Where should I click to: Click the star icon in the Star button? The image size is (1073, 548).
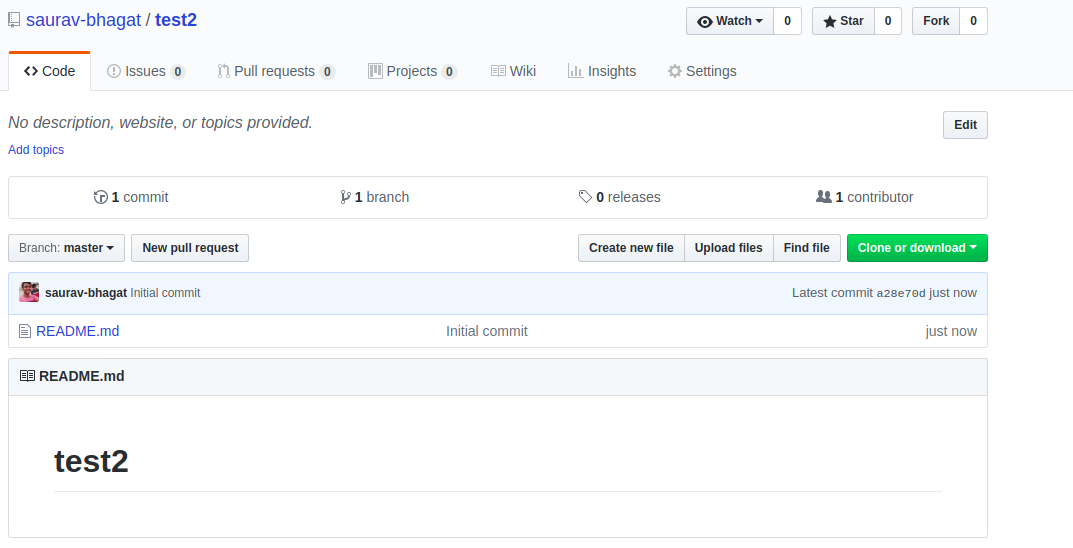pyautogui.click(x=830, y=22)
